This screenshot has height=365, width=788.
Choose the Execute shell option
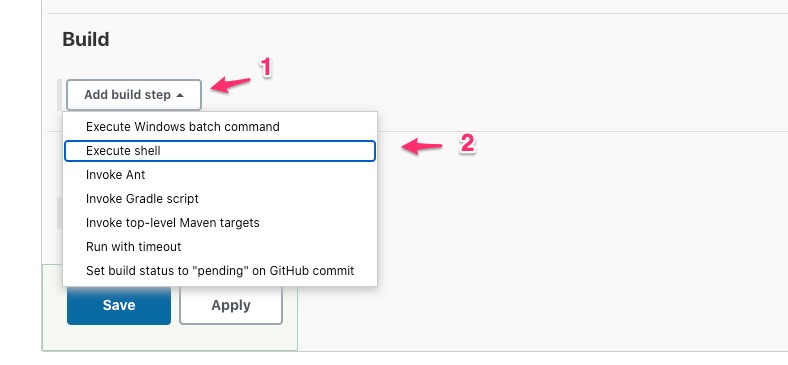(220, 151)
